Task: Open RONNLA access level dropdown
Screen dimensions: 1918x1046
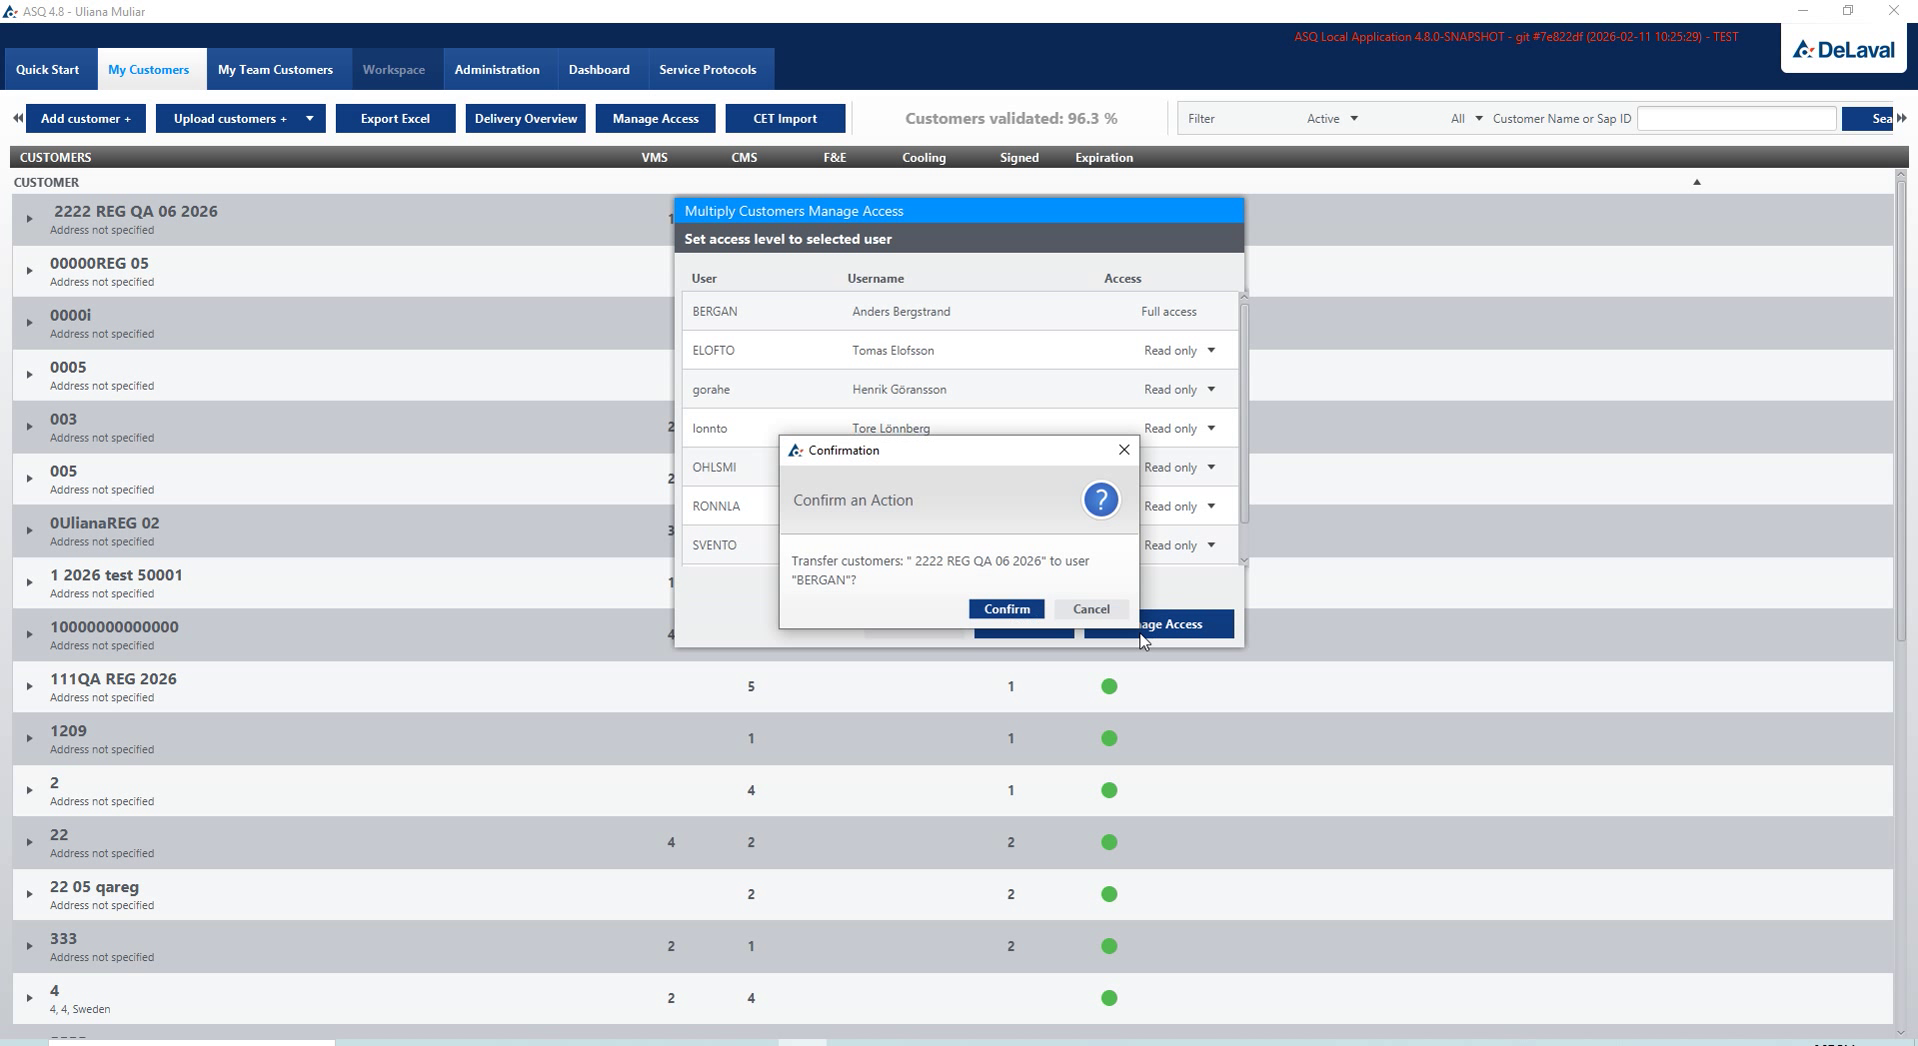Action: click(1211, 506)
